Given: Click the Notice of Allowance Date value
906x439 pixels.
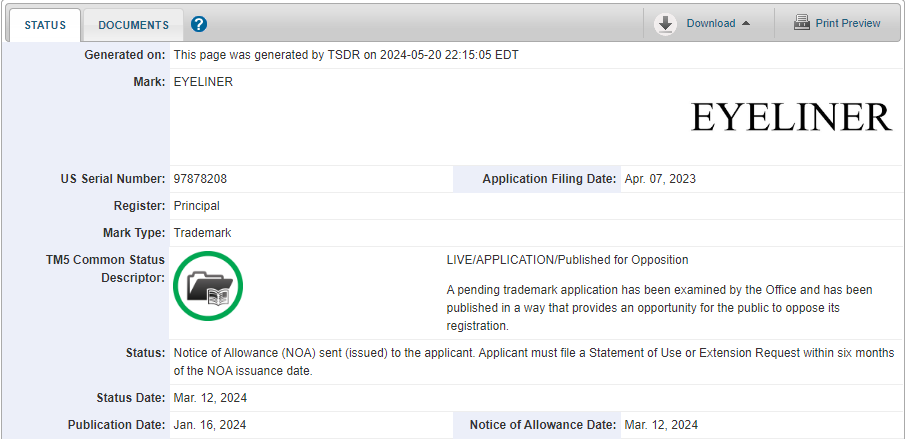Looking at the screenshot, I should tap(661, 425).
